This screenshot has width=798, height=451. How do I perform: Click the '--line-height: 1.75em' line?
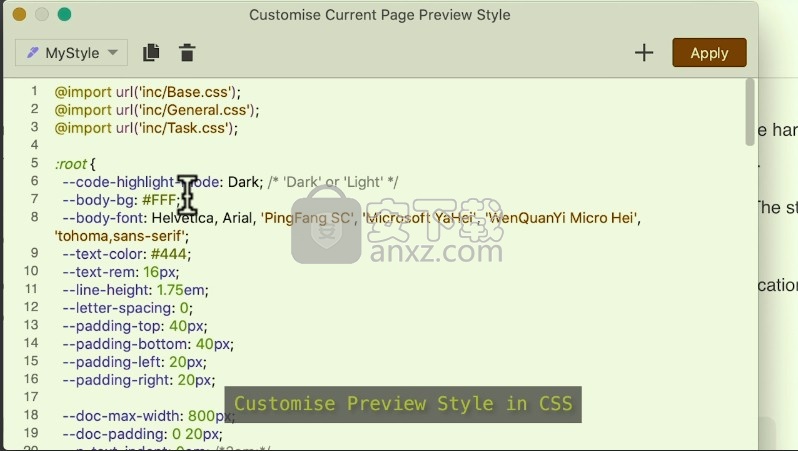135,290
